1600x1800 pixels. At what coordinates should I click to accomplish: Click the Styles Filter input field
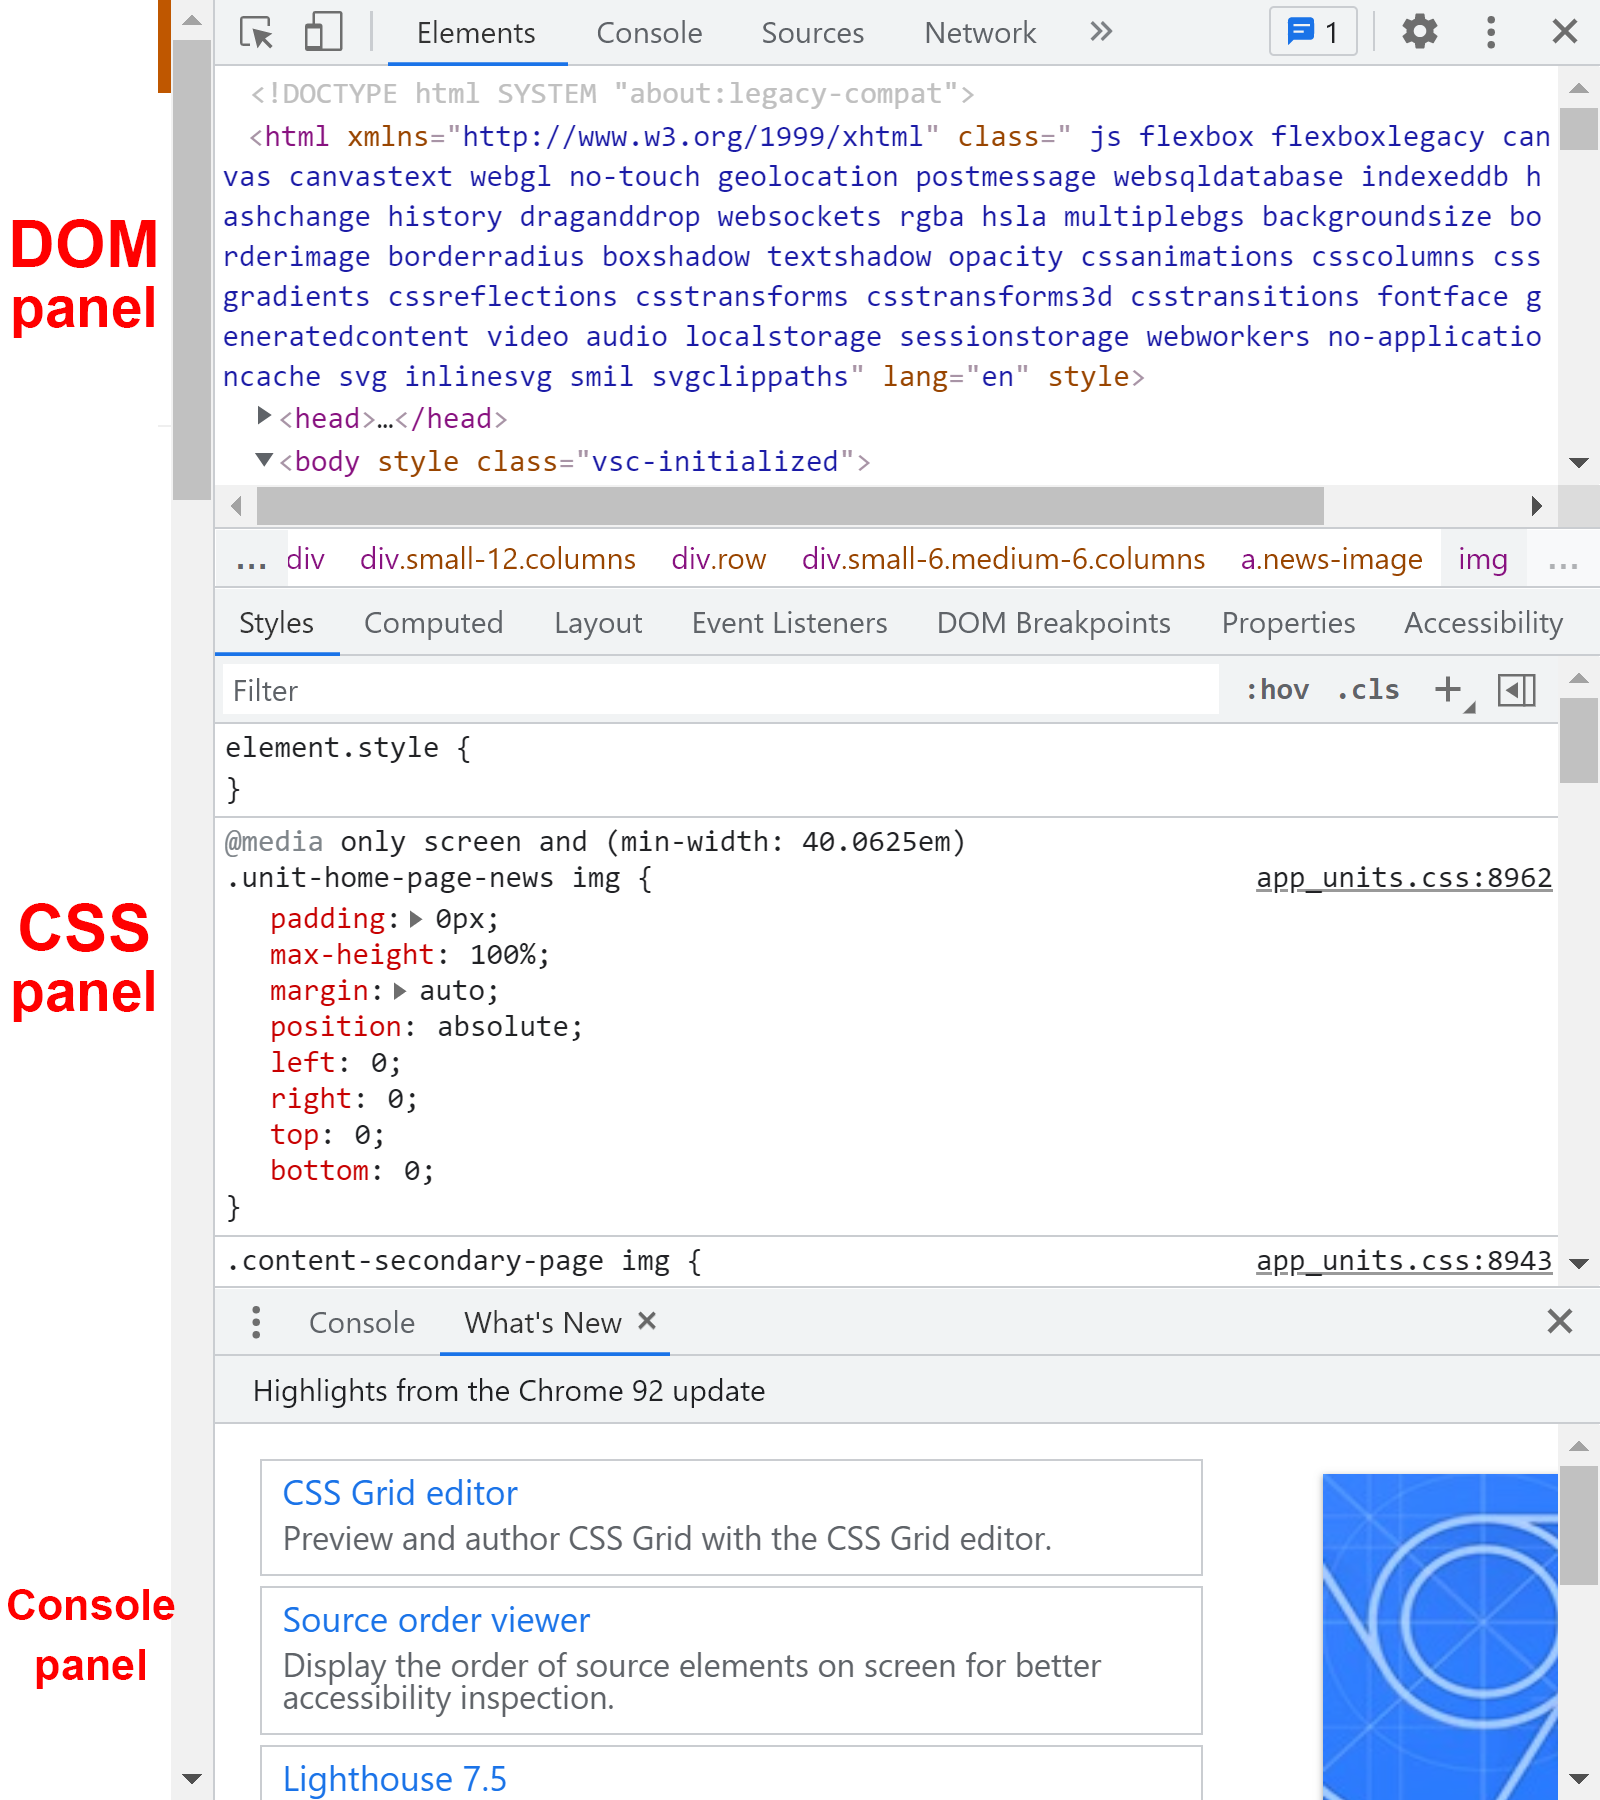[x=720, y=690]
